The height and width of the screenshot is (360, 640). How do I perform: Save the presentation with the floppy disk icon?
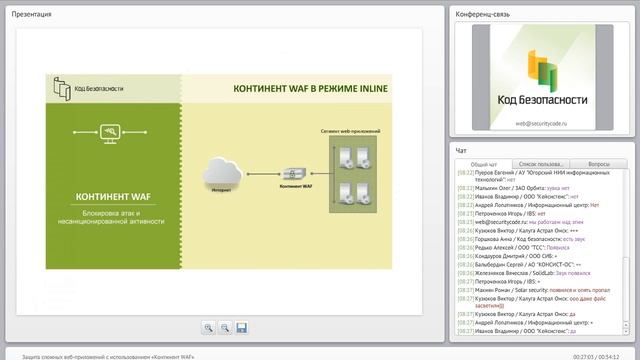pos(242,328)
